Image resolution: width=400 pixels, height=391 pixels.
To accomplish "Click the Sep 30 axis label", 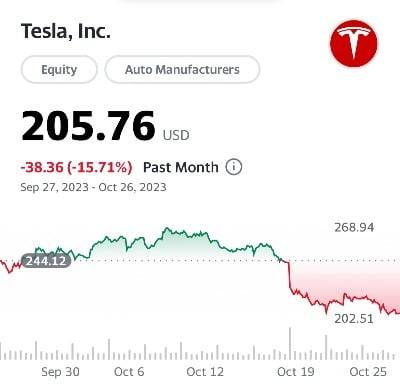I will click(x=60, y=372).
